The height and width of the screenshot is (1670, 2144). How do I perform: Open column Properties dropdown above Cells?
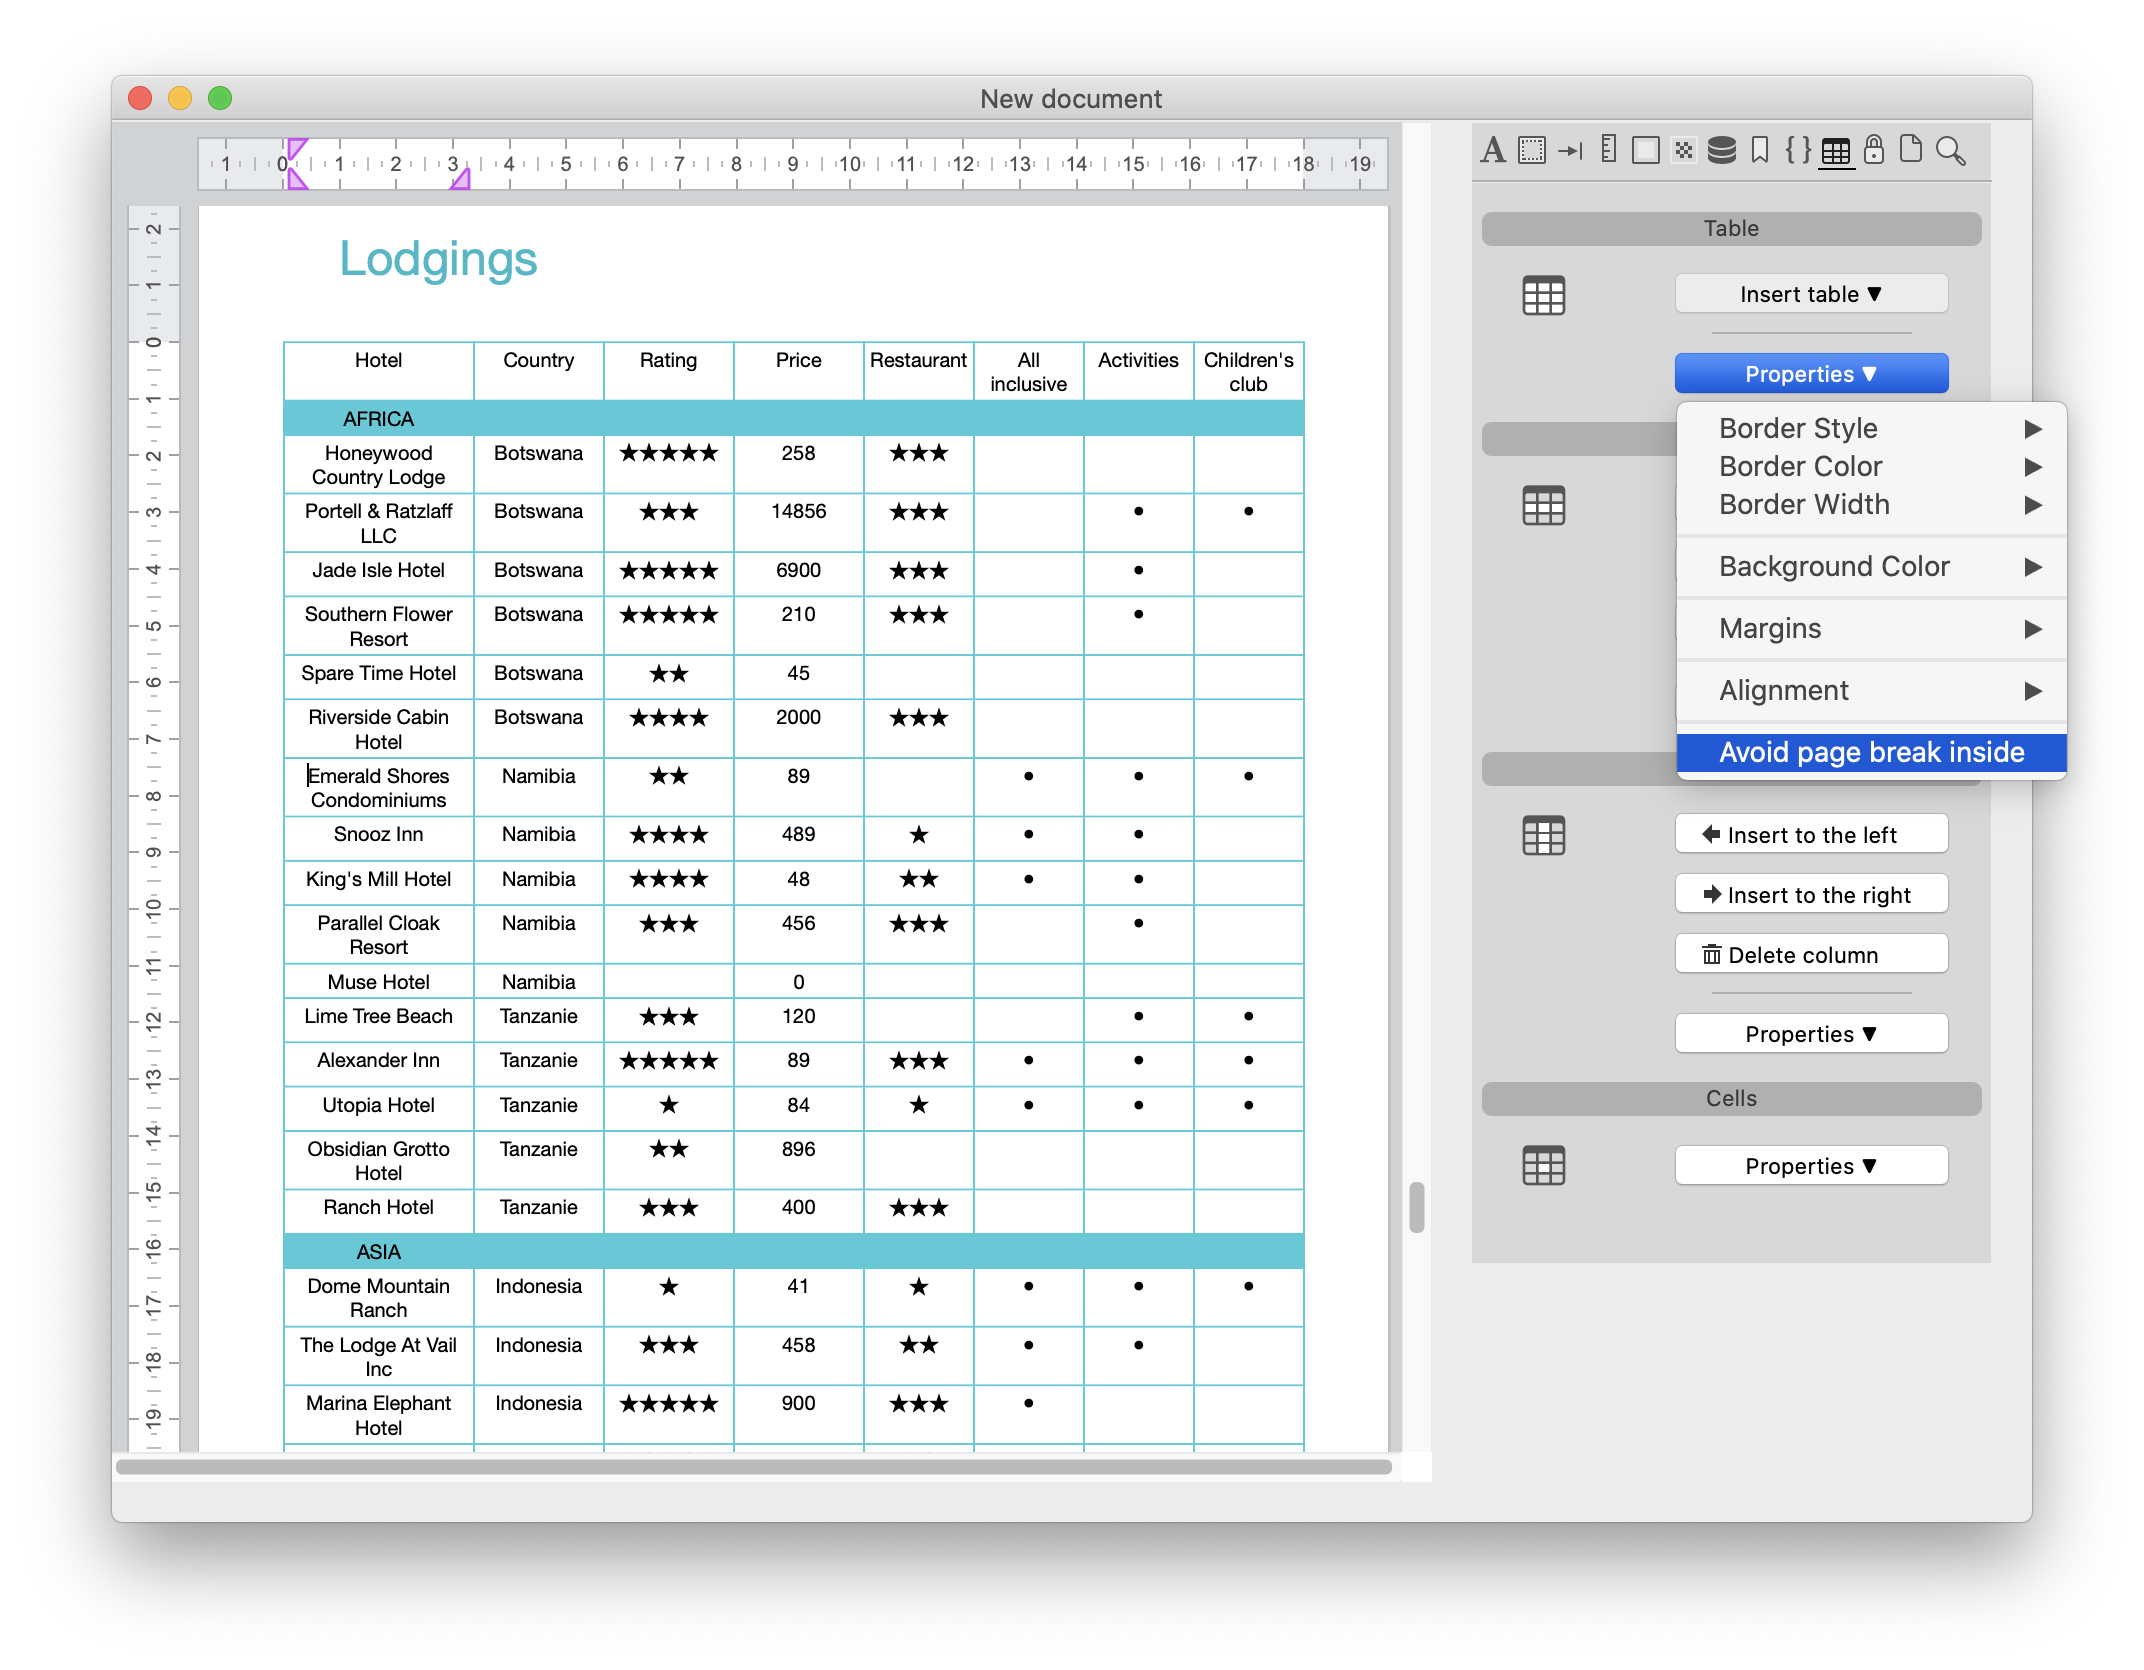(1811, 1034)
